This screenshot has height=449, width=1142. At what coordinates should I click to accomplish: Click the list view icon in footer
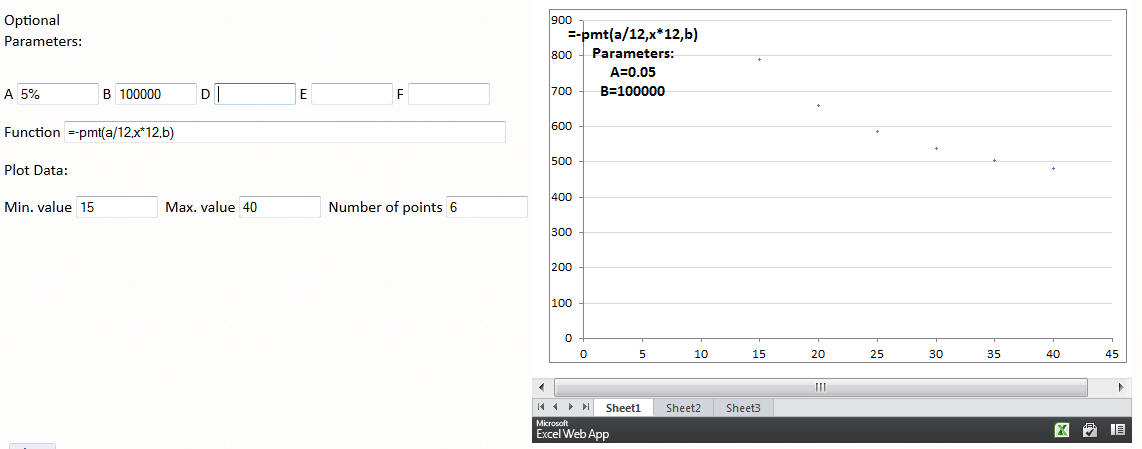pyautogui.click(x=1119, y=430)
